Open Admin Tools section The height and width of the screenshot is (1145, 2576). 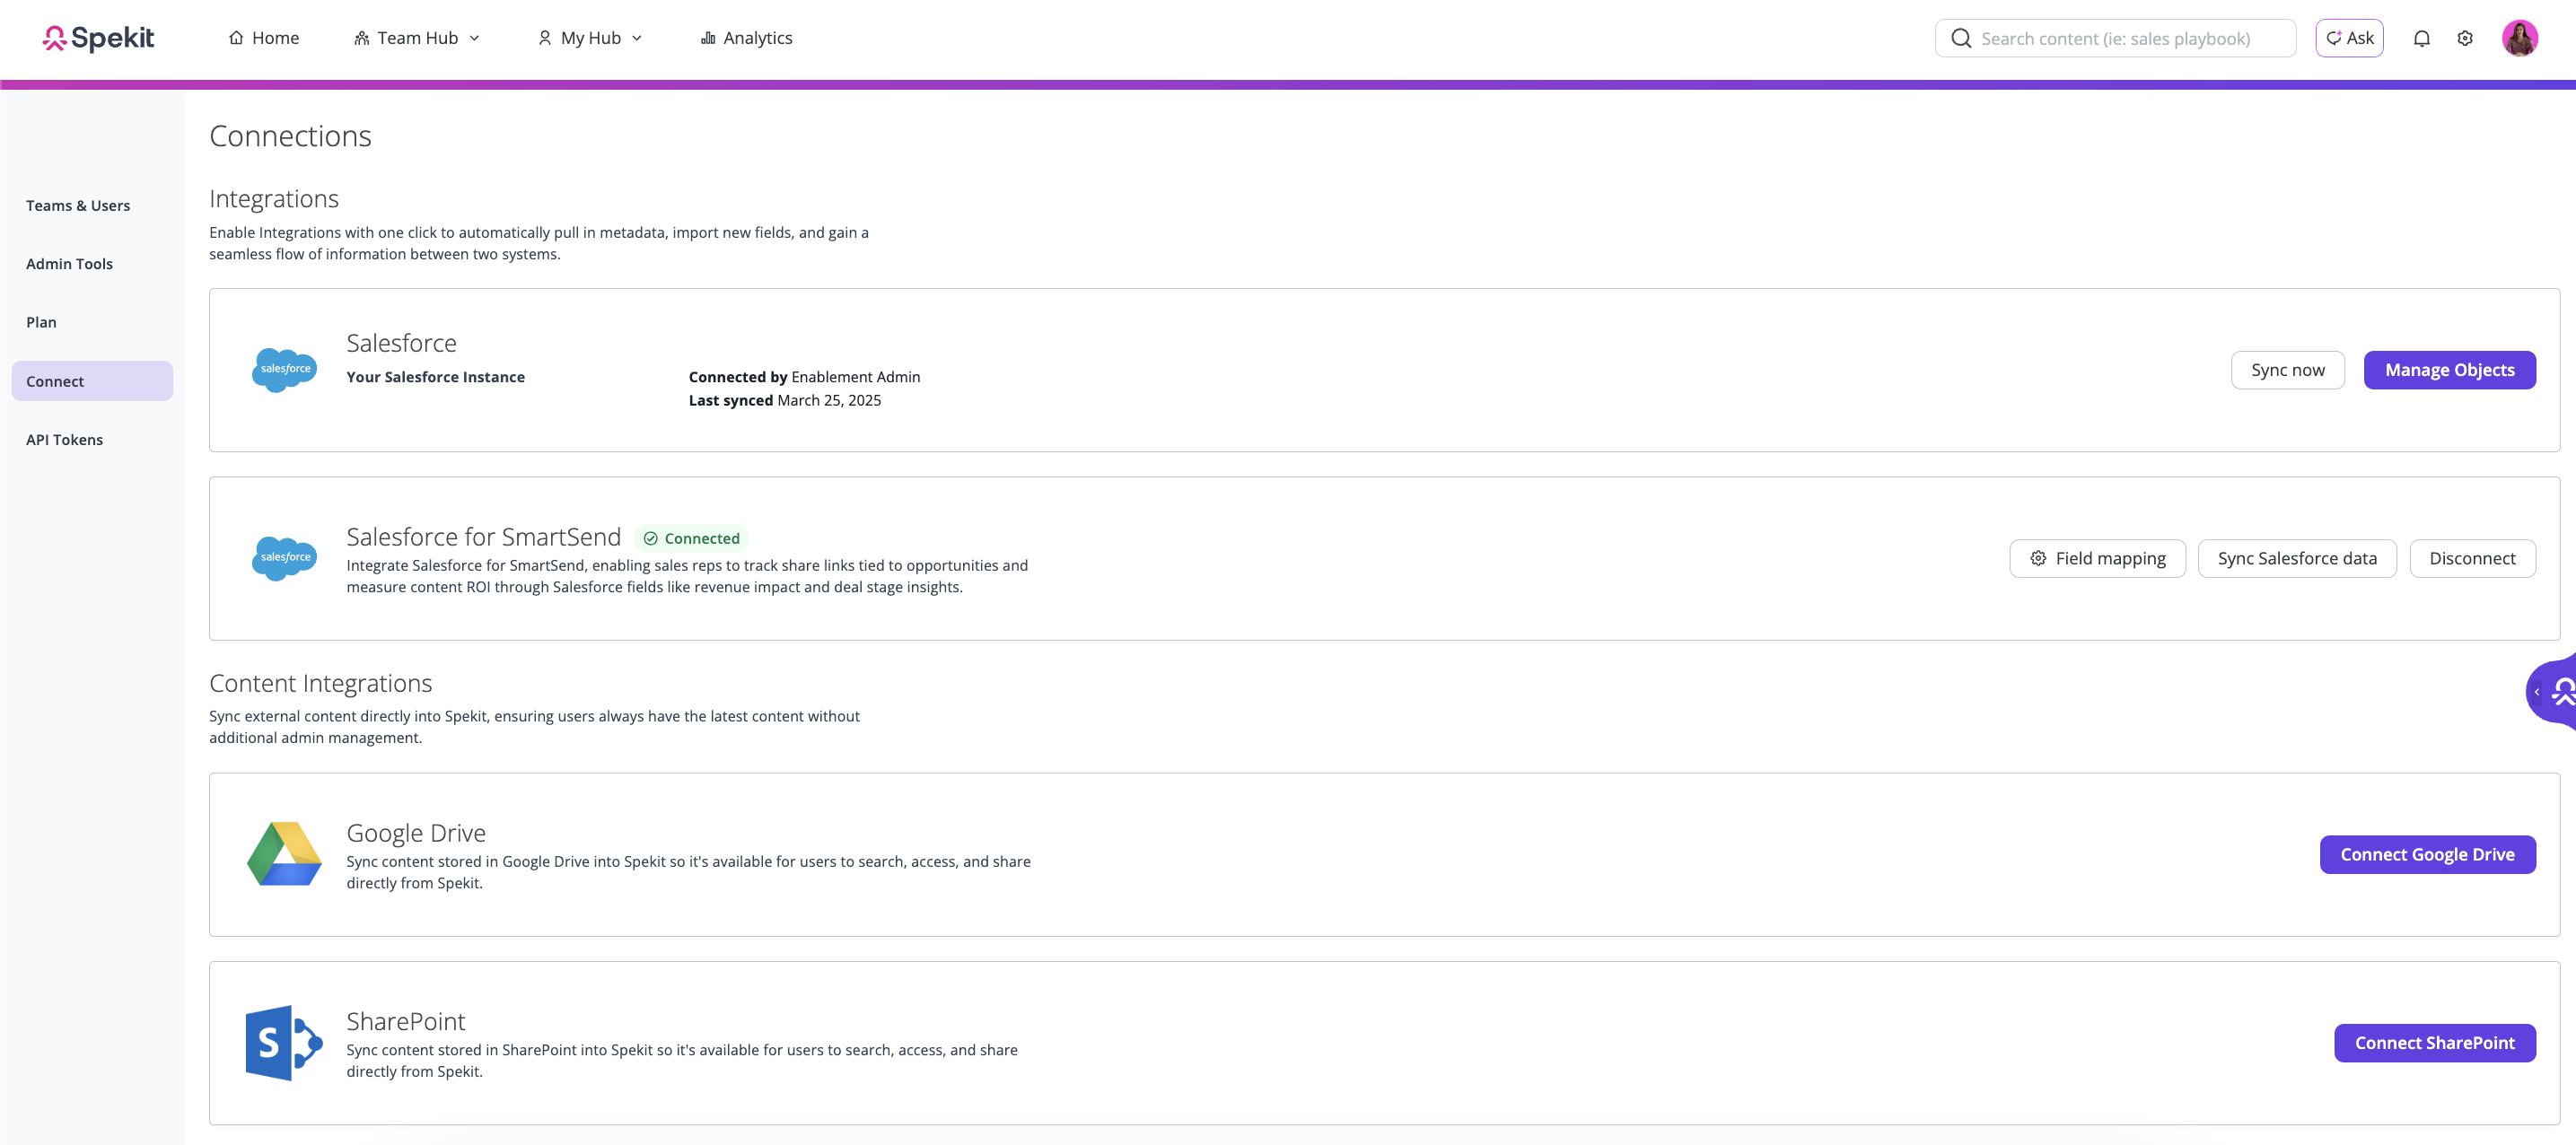(x=69, y=264)
